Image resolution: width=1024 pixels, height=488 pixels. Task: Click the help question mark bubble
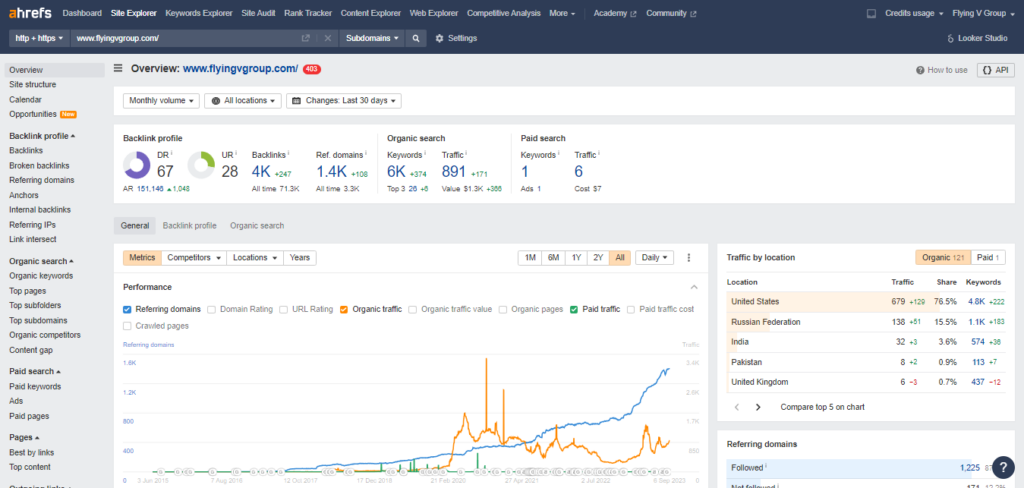[1003, 467]
